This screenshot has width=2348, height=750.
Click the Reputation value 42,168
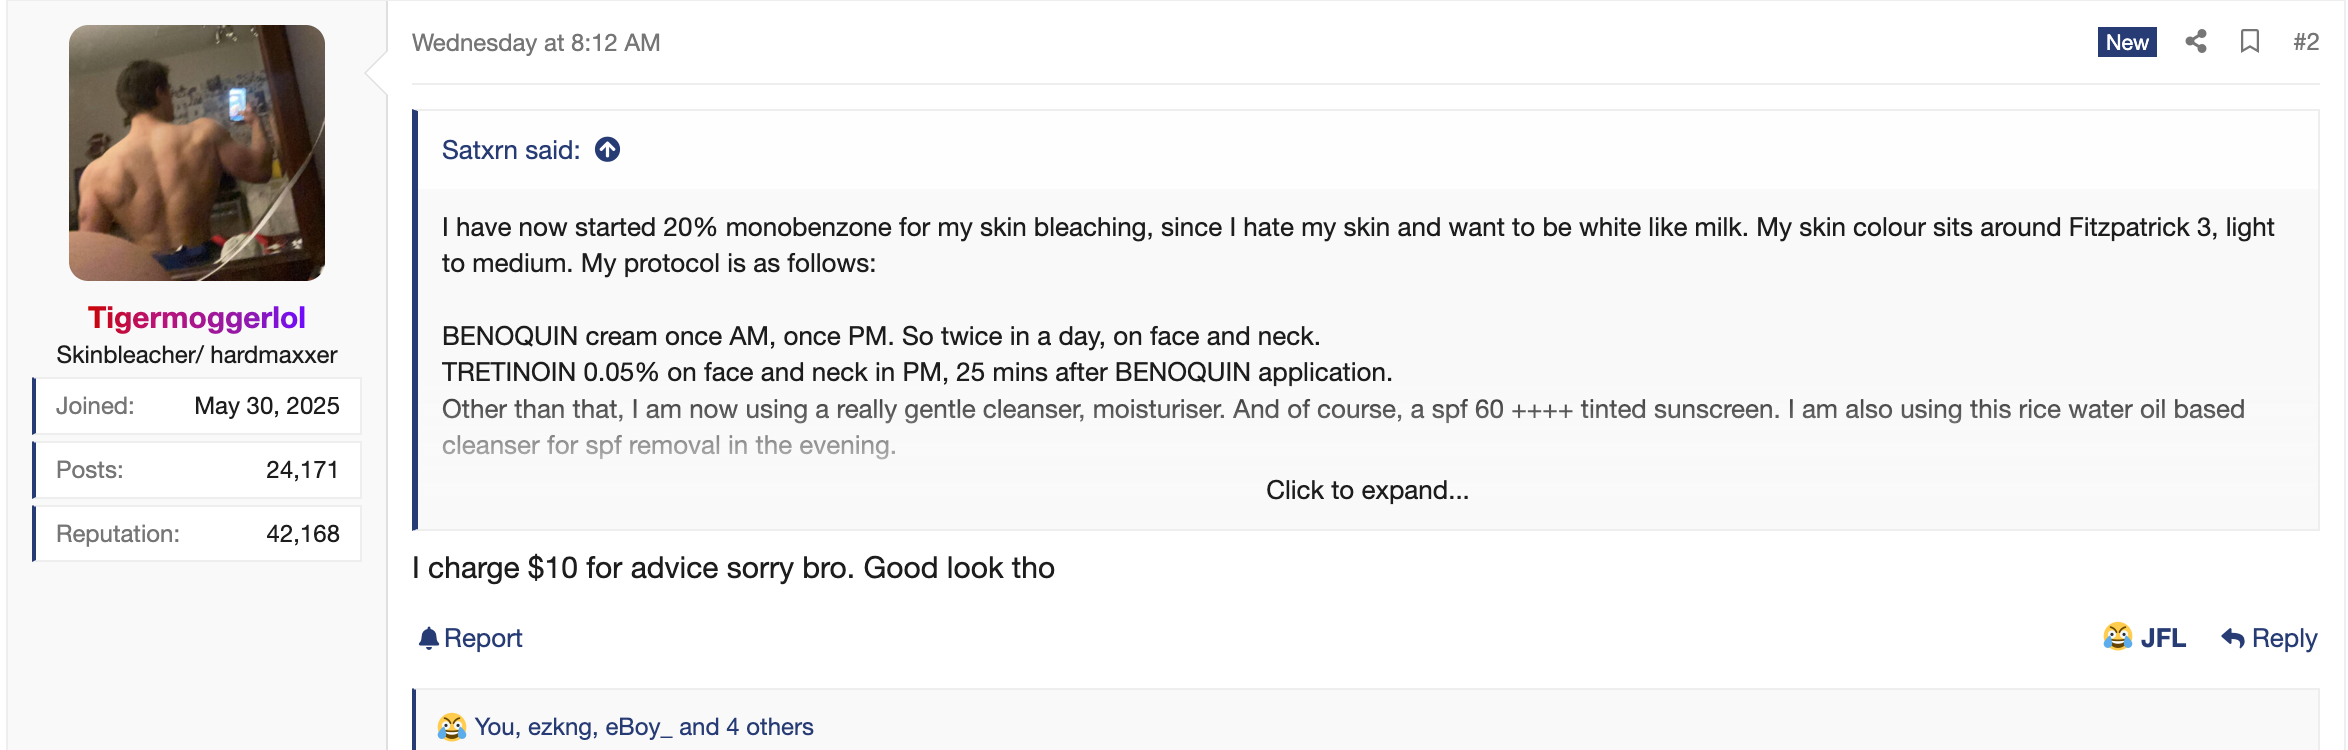click(302, 534)
